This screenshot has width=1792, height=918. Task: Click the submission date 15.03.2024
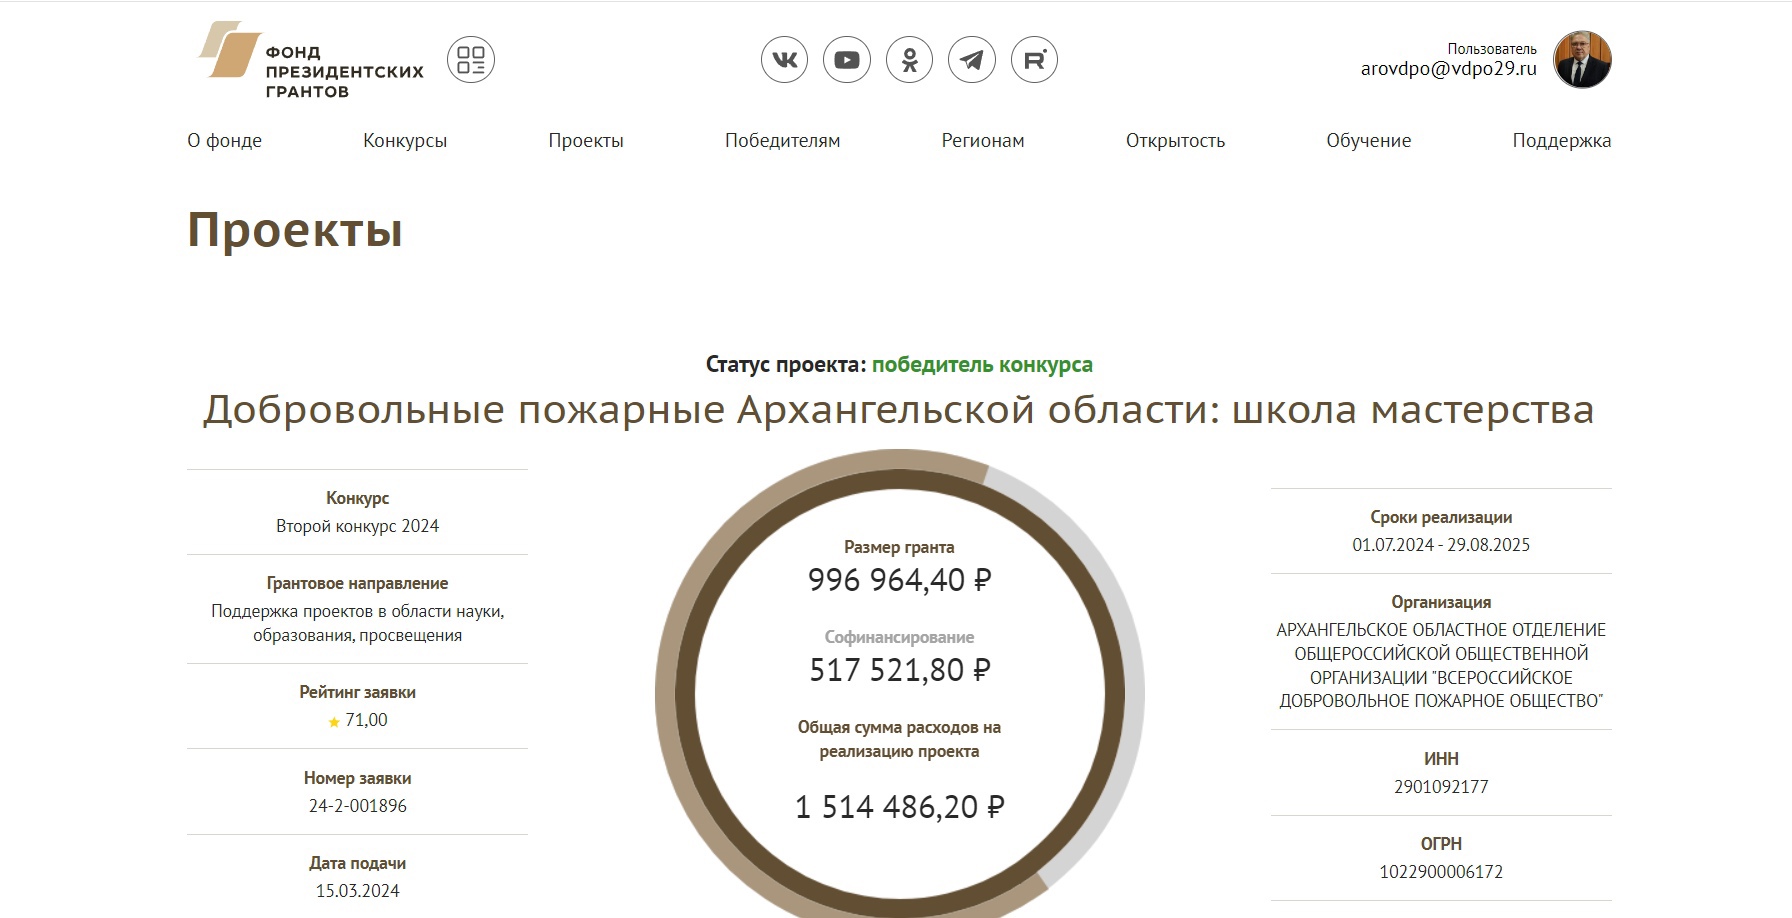pyautogui.click(x=357, y=891)
